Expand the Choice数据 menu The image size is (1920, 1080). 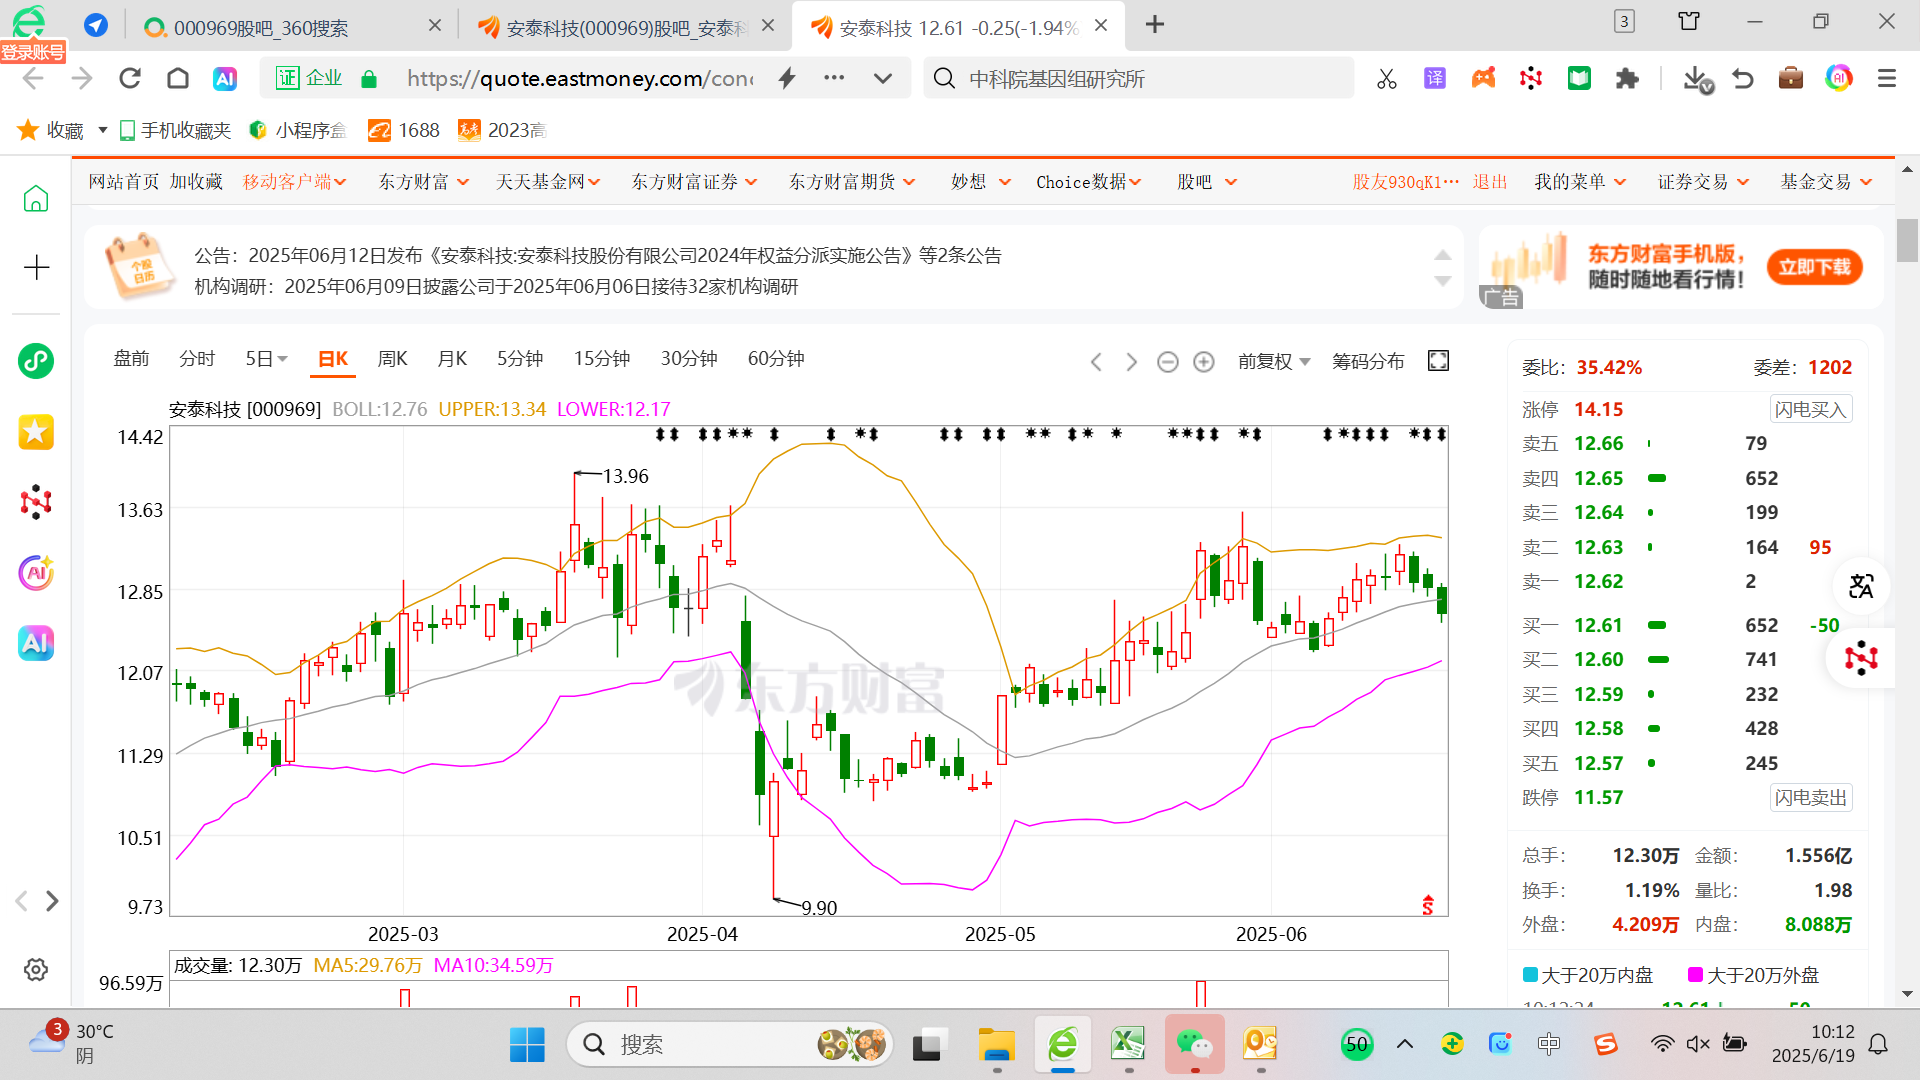click(x=1089, y=182)
